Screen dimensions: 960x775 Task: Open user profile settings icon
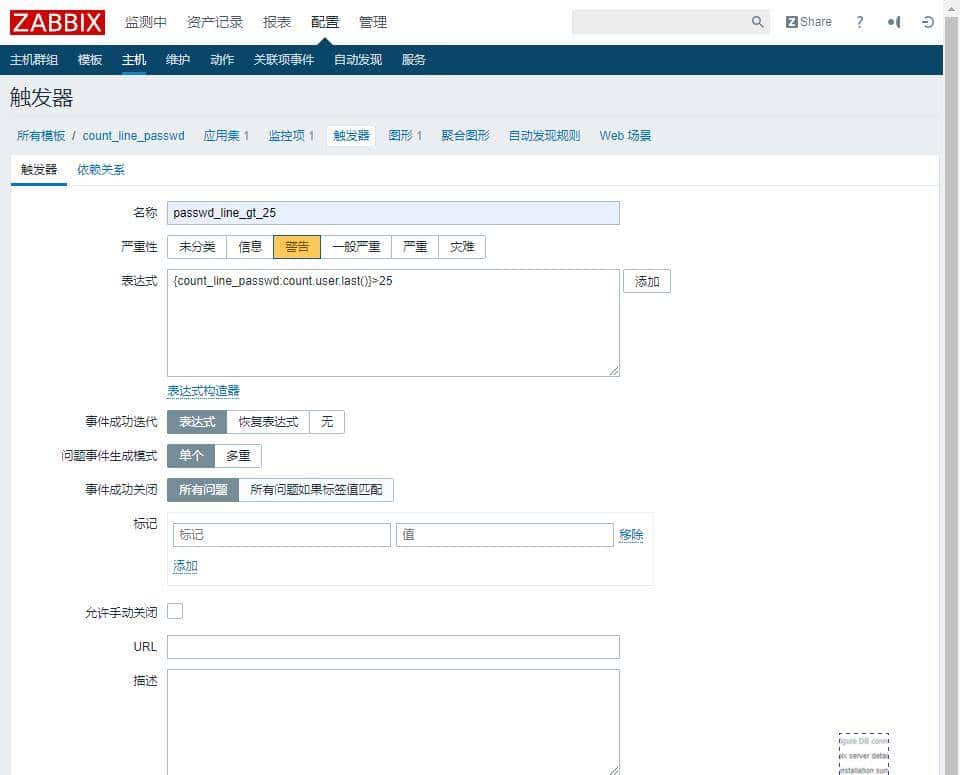coord(893,21)
